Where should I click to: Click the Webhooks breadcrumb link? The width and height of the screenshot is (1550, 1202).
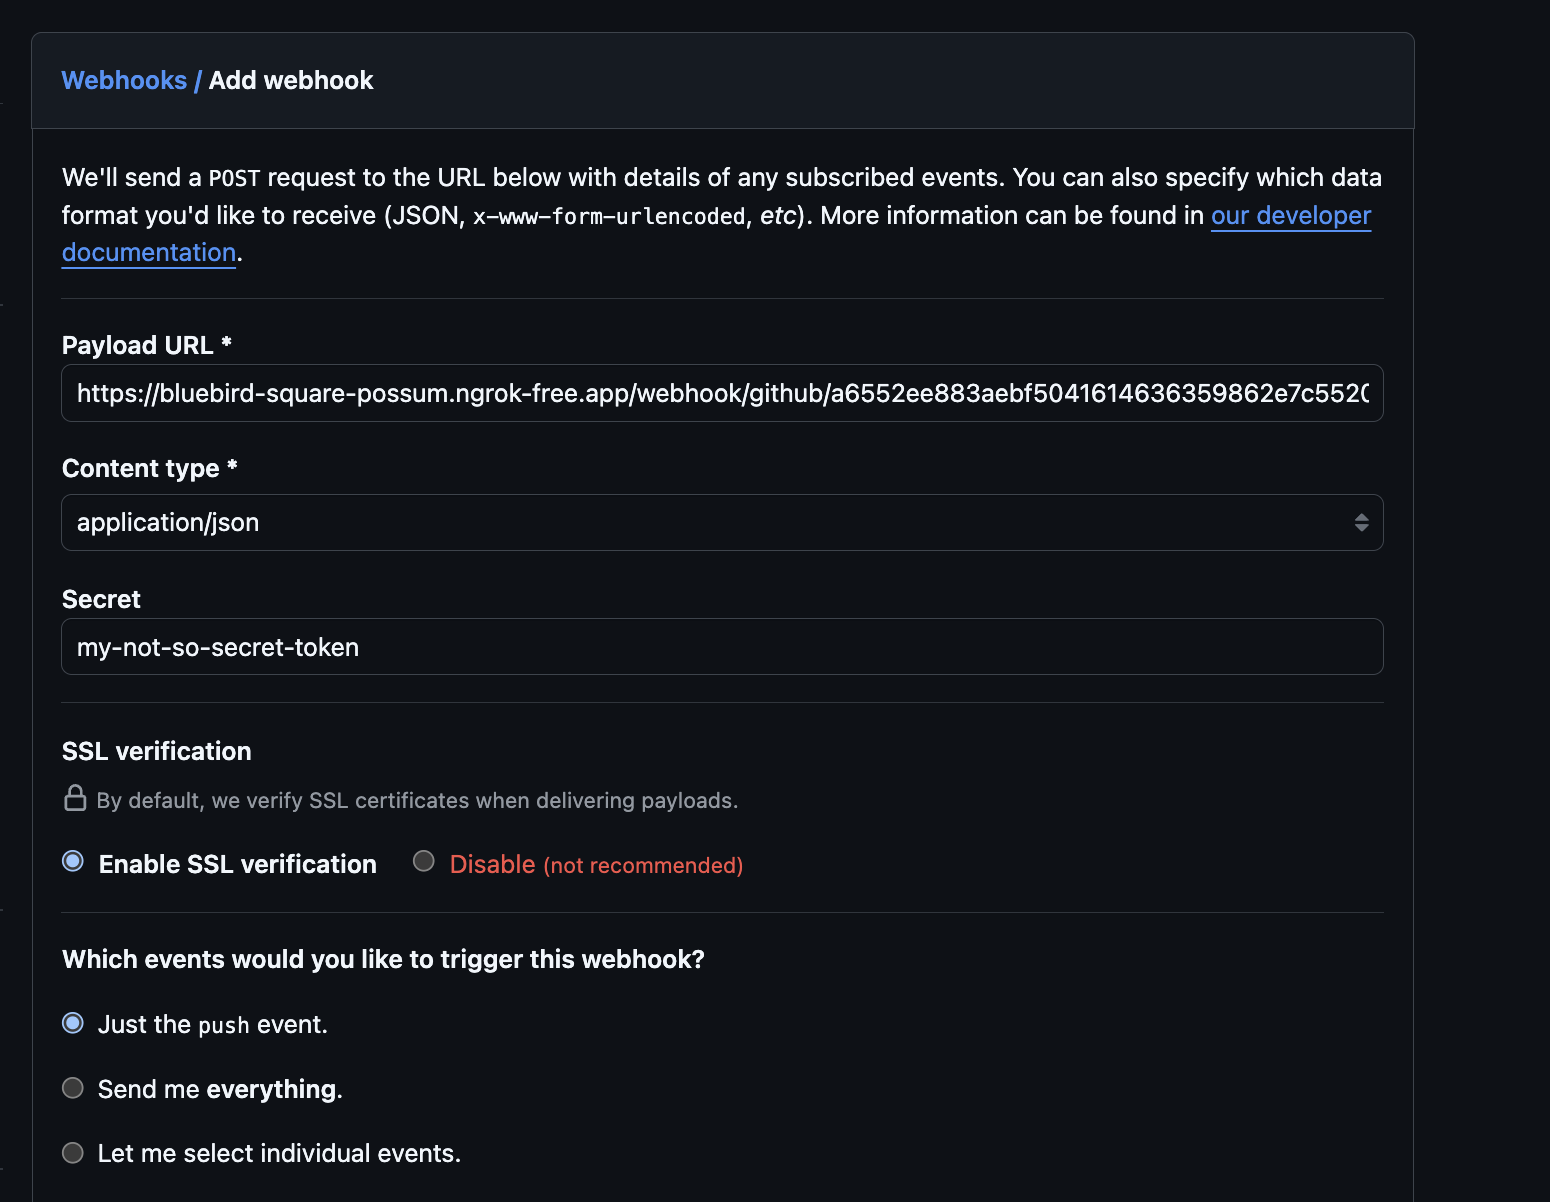124,80
